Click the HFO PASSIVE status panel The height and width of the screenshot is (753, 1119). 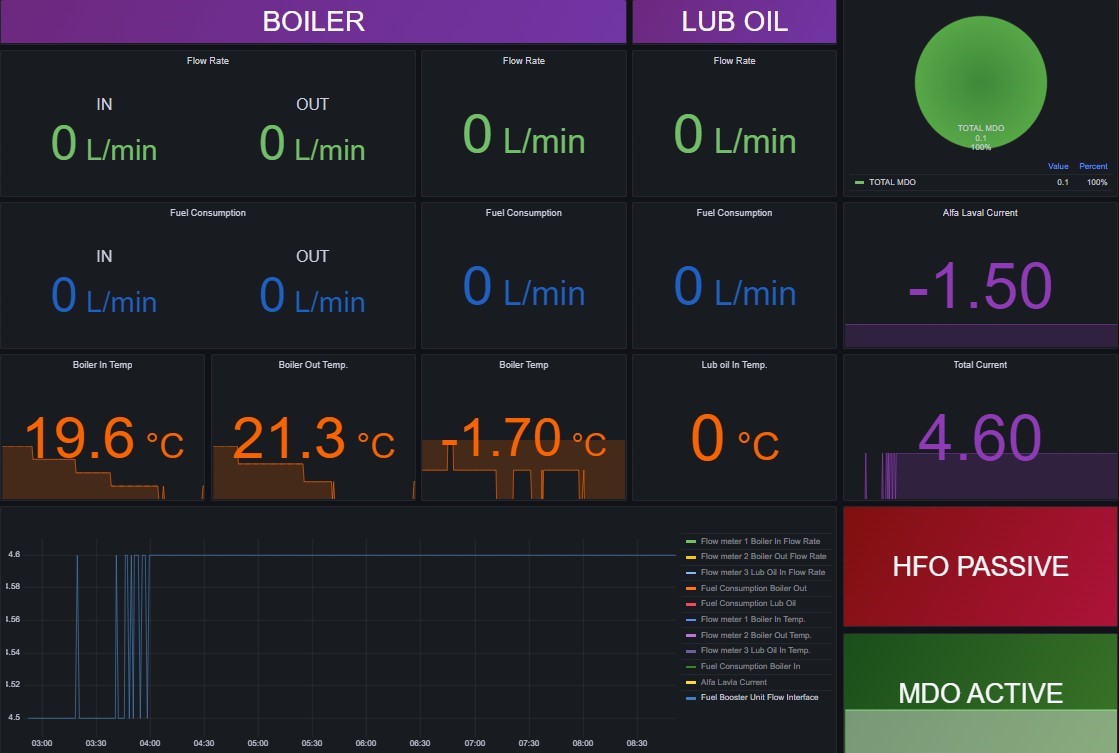980,567
